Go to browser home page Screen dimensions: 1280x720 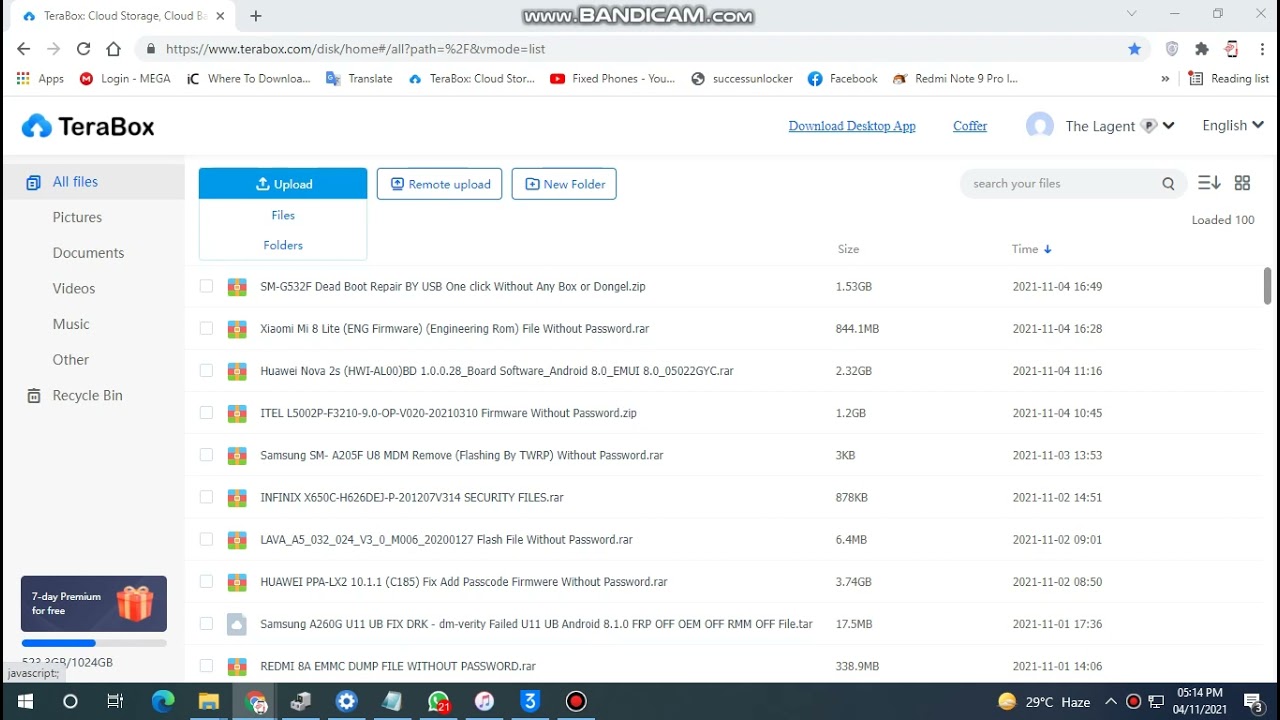(x=113, y=49)
